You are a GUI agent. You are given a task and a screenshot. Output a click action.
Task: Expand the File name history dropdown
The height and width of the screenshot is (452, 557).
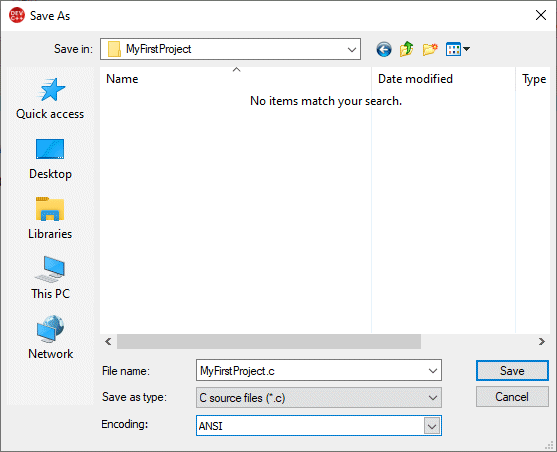point(433,371)
